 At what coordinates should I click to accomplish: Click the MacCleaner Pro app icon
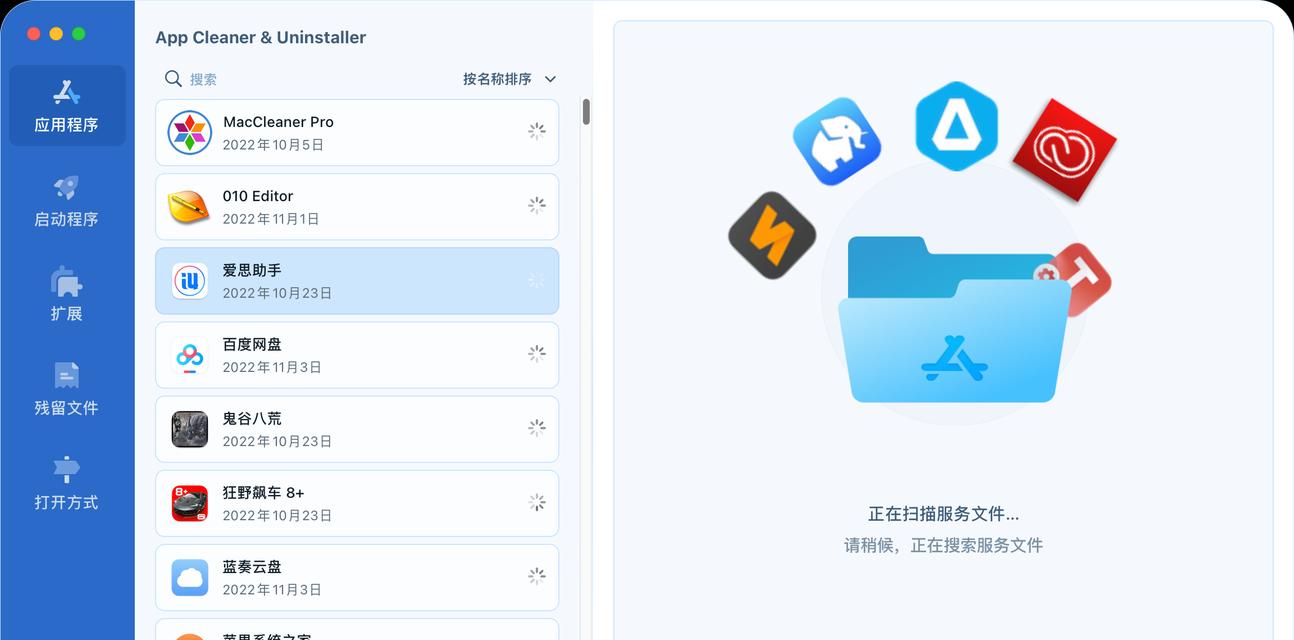coord(189,132)
